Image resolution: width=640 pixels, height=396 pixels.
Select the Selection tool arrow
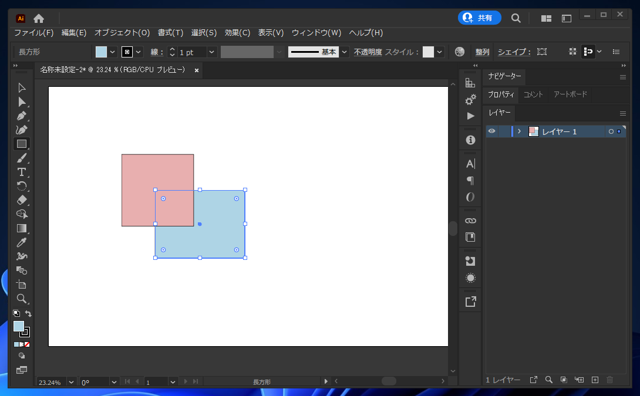click(x=22, y=88)
